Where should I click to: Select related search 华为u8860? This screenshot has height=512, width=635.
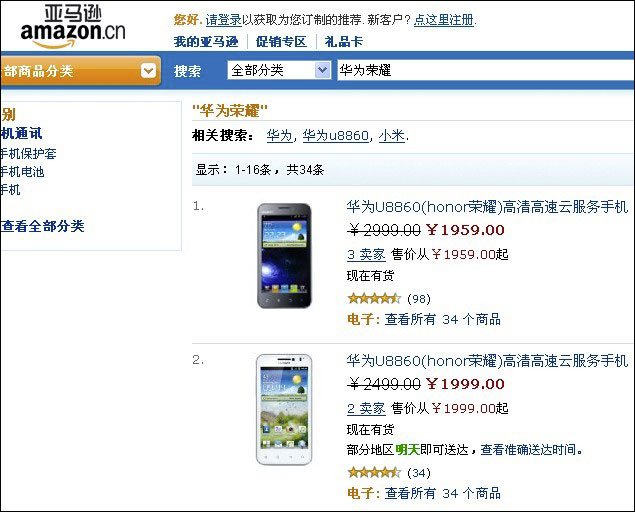[x=336, y=135]
